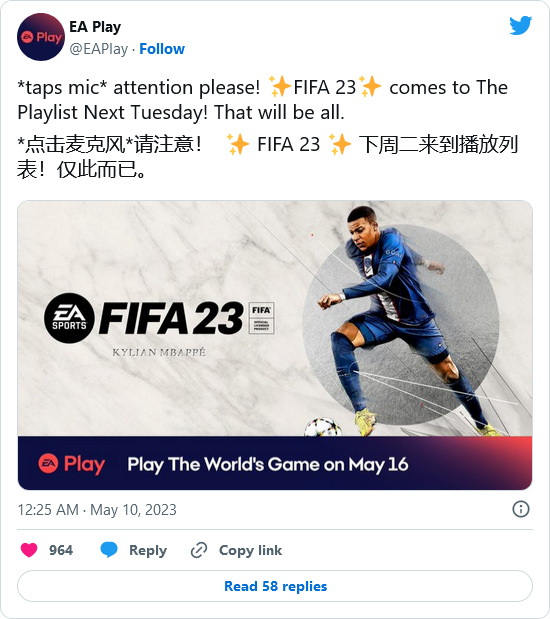Click the red EA Play banner logo
This screenshot has height=619, width=550.
coord(72,464)
